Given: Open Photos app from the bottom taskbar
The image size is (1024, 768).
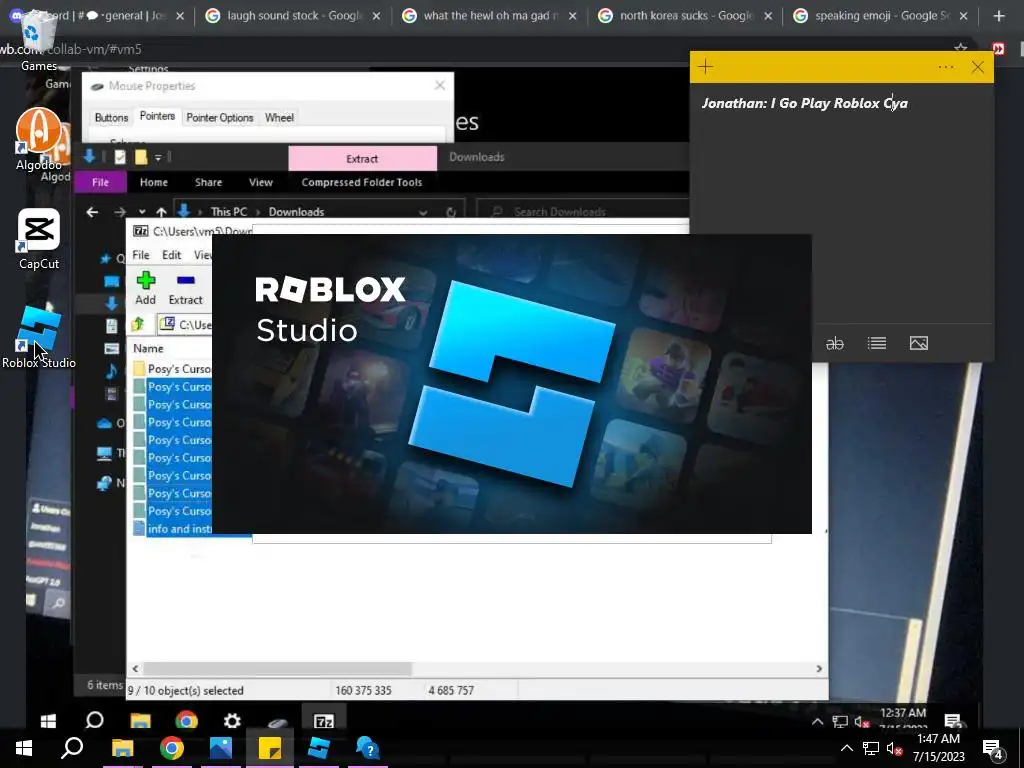Looking at the screenshot, I should point(221,748).
